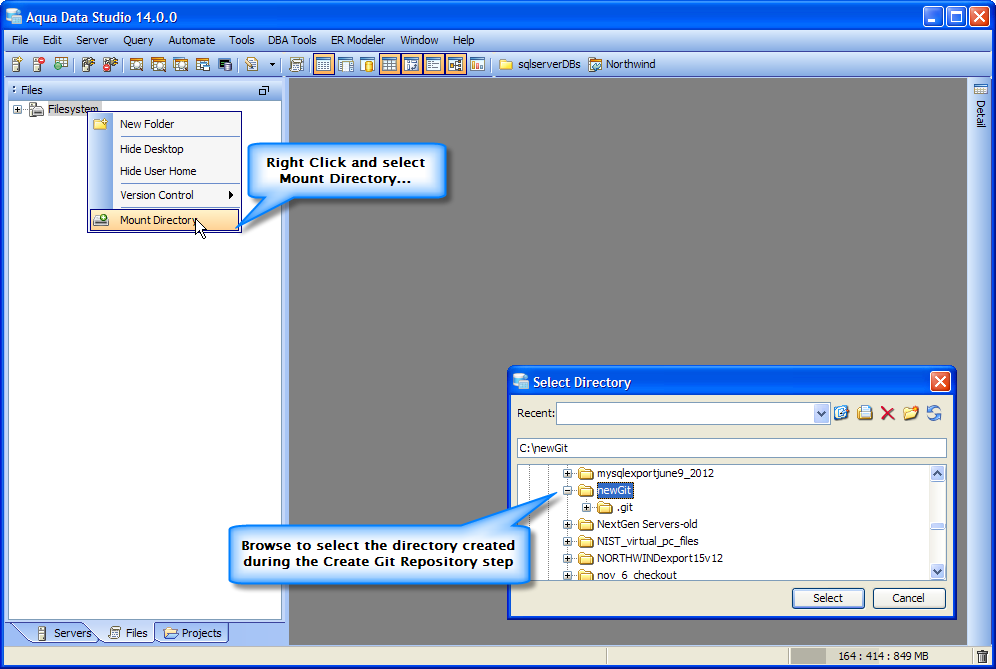Collapse the newGit folder node
The width and height of the screenshot is (996, 669).
click(567, 490)
